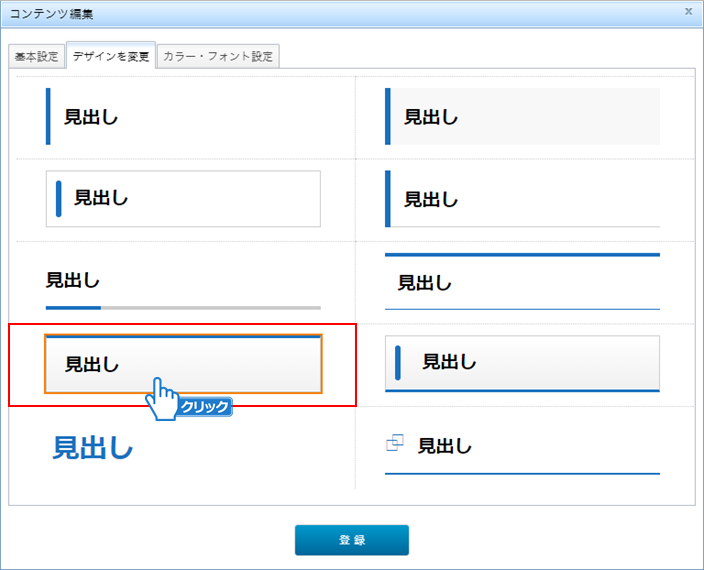Switch to the カラー・フォント設定 tab
704x570 pixels.
click(x=217, y=57)
